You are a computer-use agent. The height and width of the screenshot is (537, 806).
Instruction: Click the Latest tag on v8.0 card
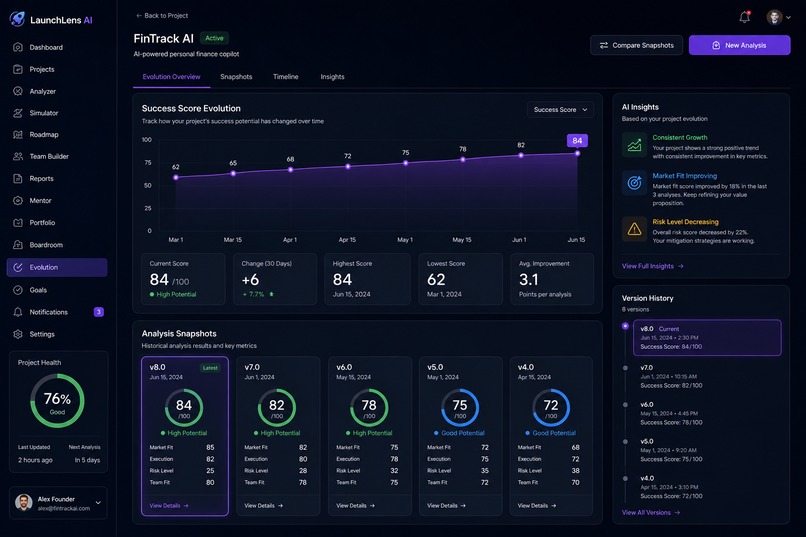coord(210,368)
